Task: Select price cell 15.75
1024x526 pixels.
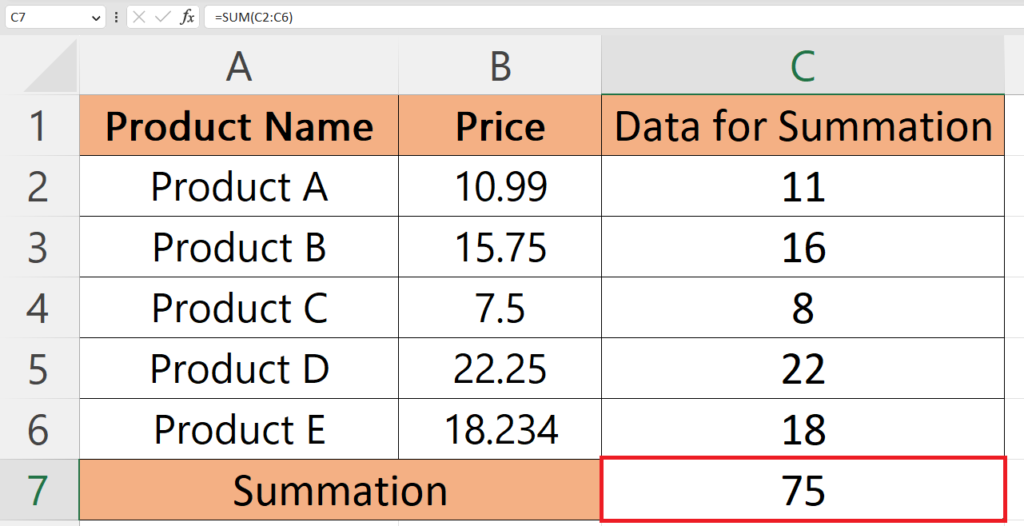Action: click(x=500, y=247)
